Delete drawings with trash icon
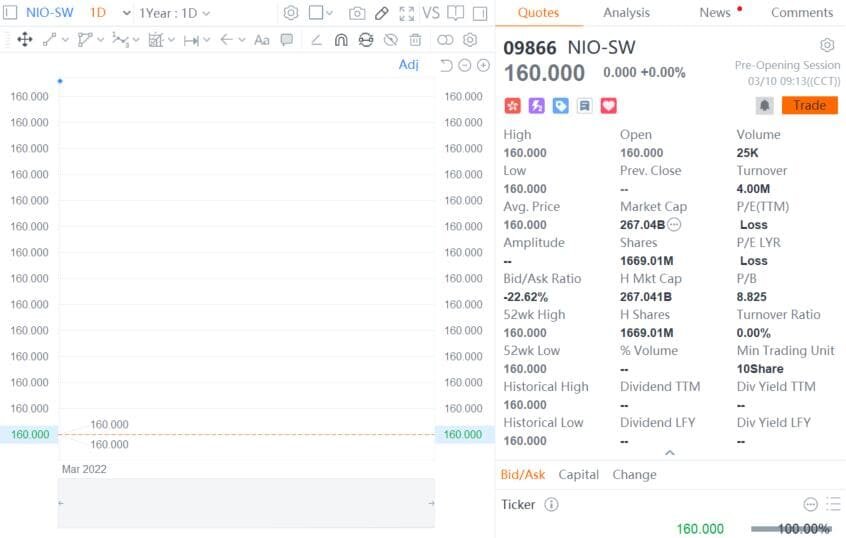The height and width of the screenshot is (538, 846). click(415, 39)
